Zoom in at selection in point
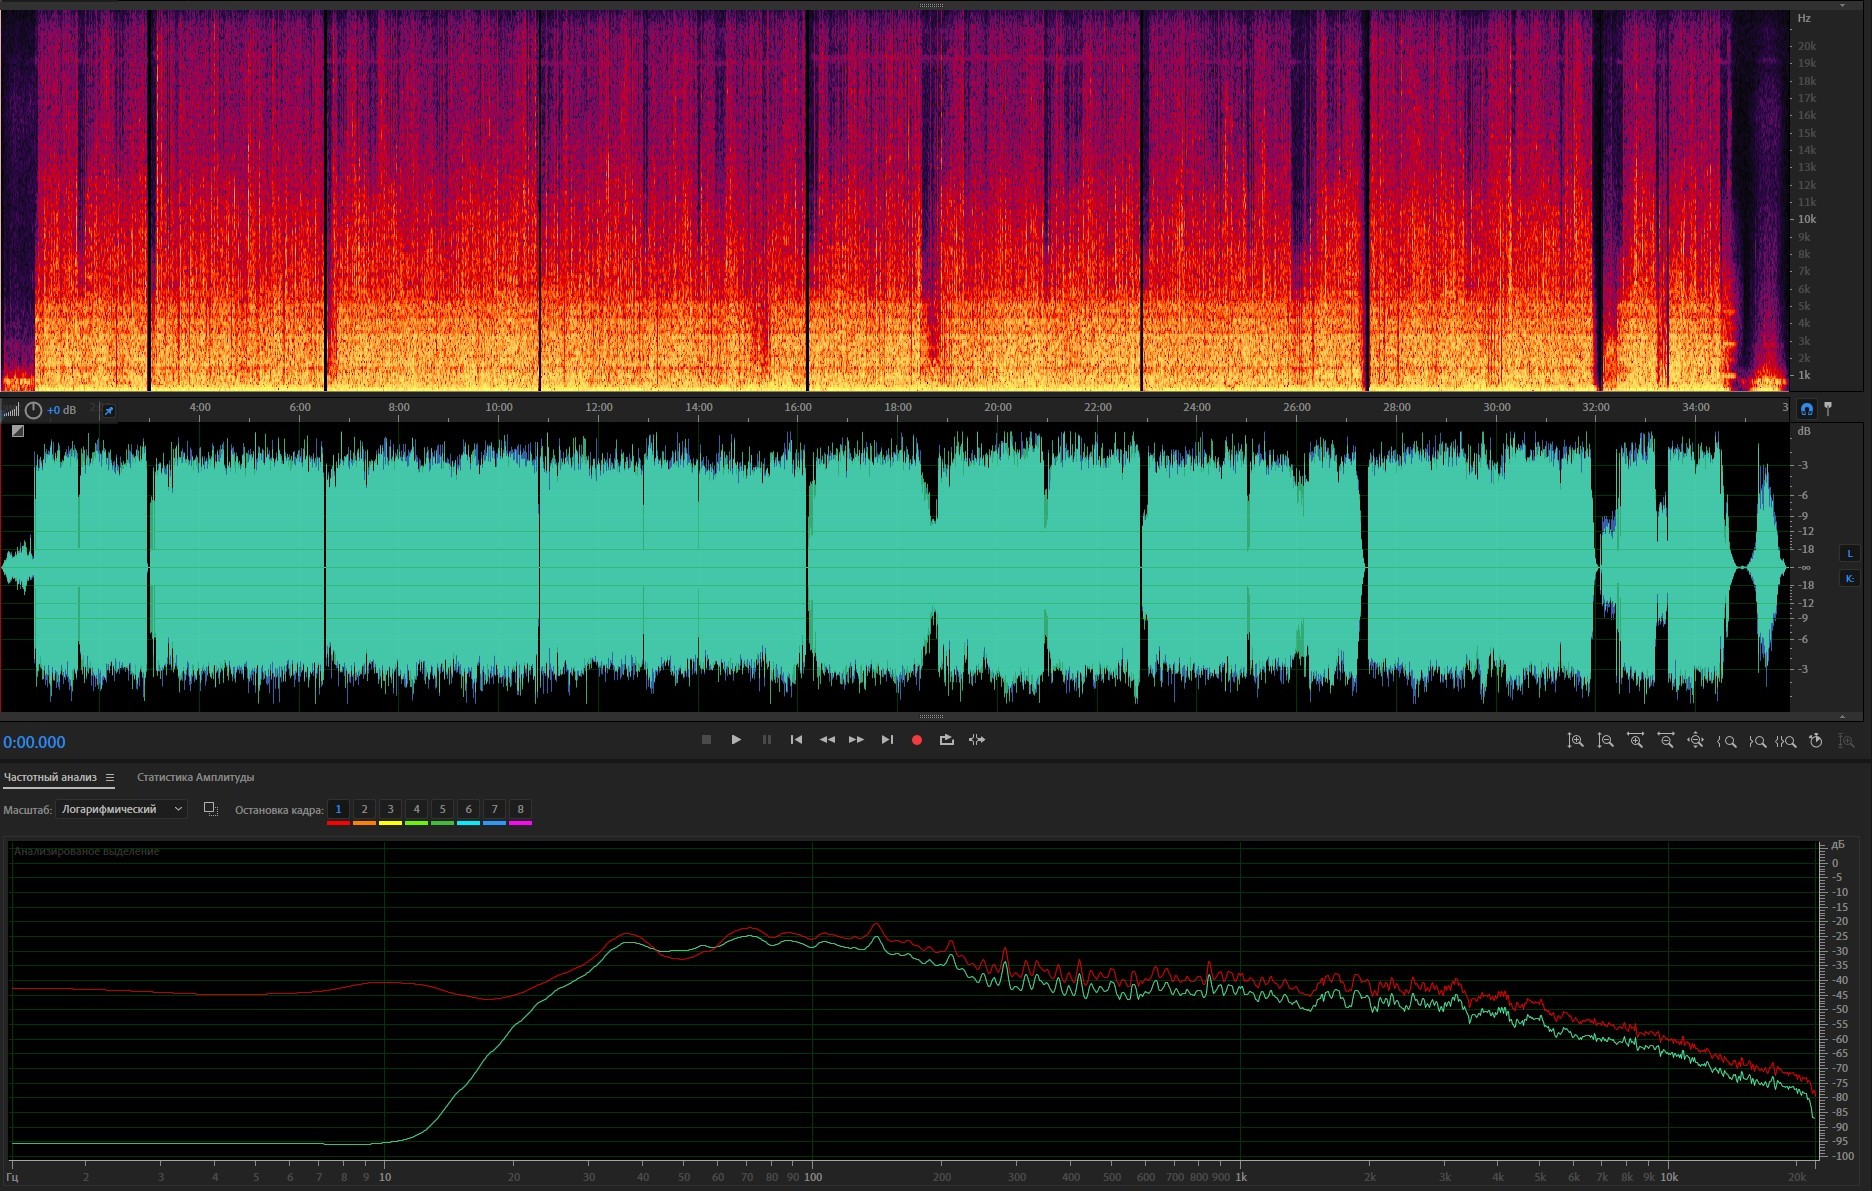The image size is (1872, 1191). coord(1726,741)
